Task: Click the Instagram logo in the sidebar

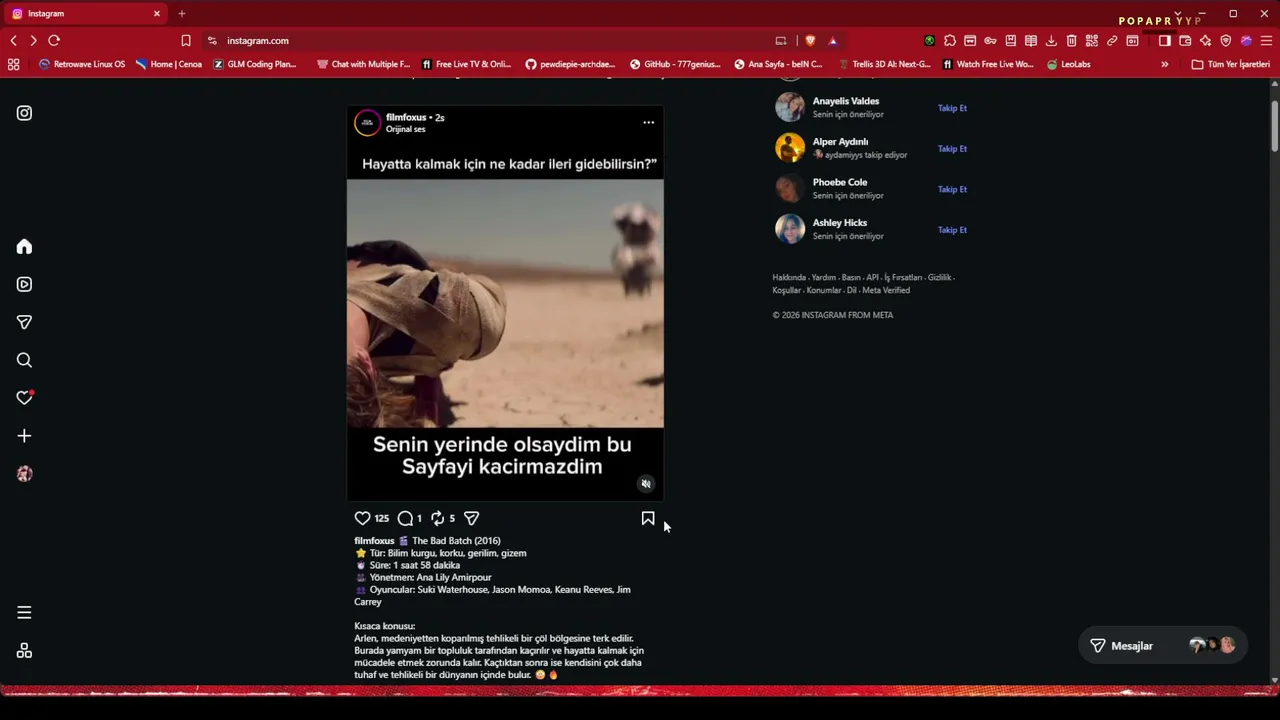Action: point(24,113)
